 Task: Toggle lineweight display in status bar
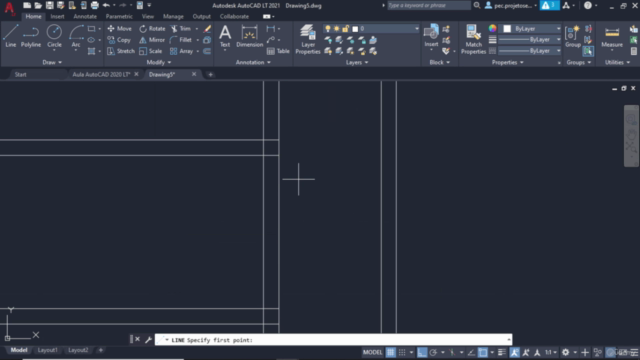tap(502, 352)
